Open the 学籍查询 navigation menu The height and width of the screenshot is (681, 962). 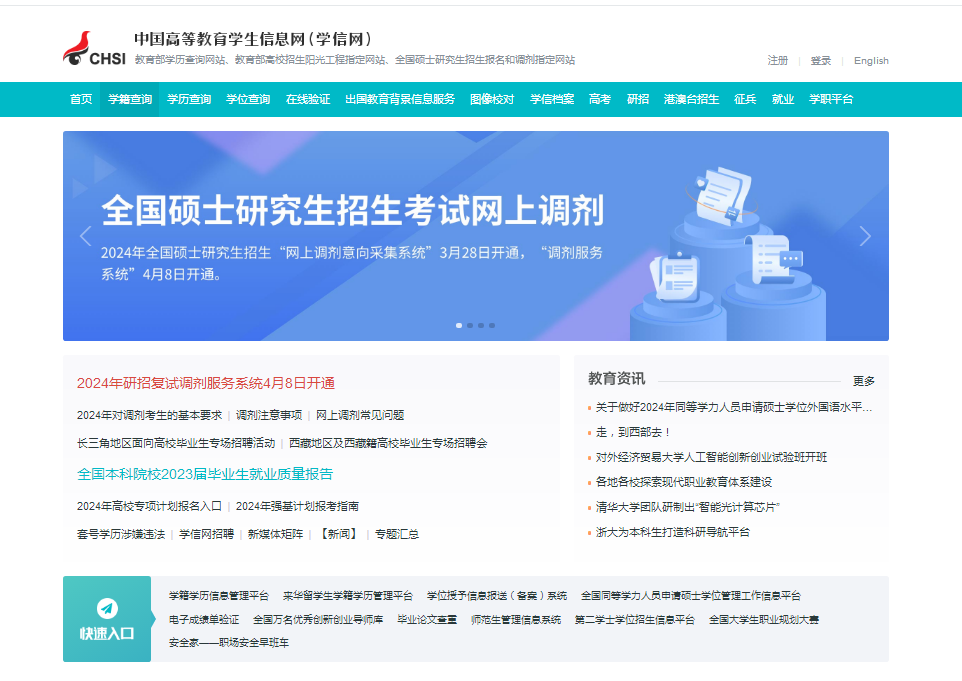coord(130,99)
